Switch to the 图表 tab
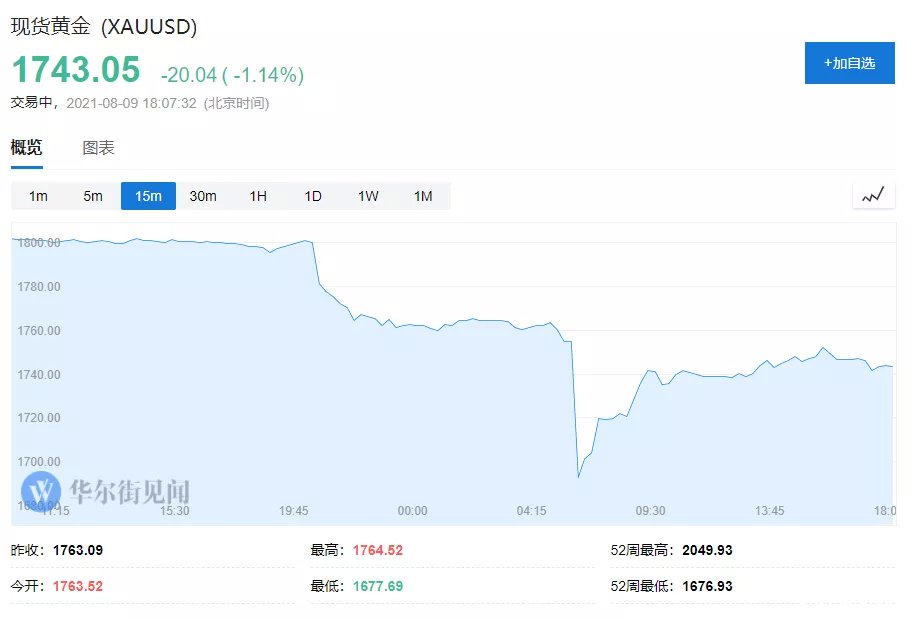 pyautogui.click(x=98, y=148)
